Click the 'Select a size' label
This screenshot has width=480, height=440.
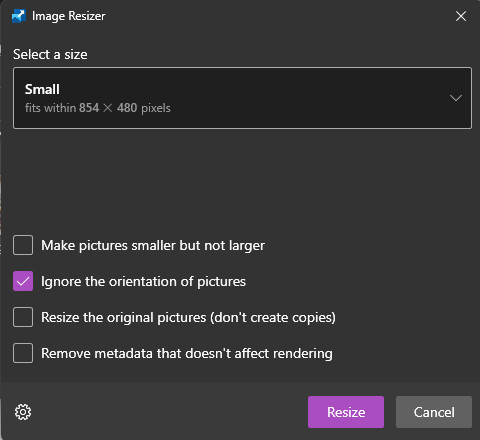pos(50,54)
